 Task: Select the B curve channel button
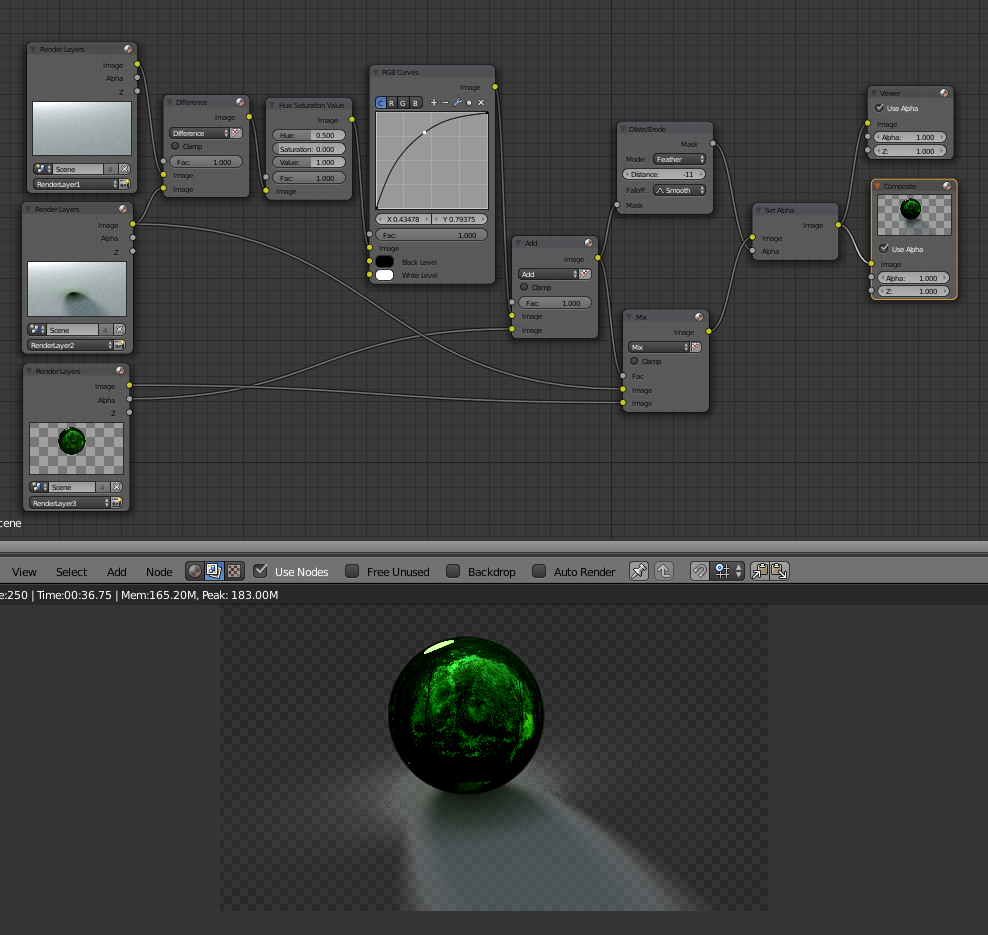[x=415, y=103]
